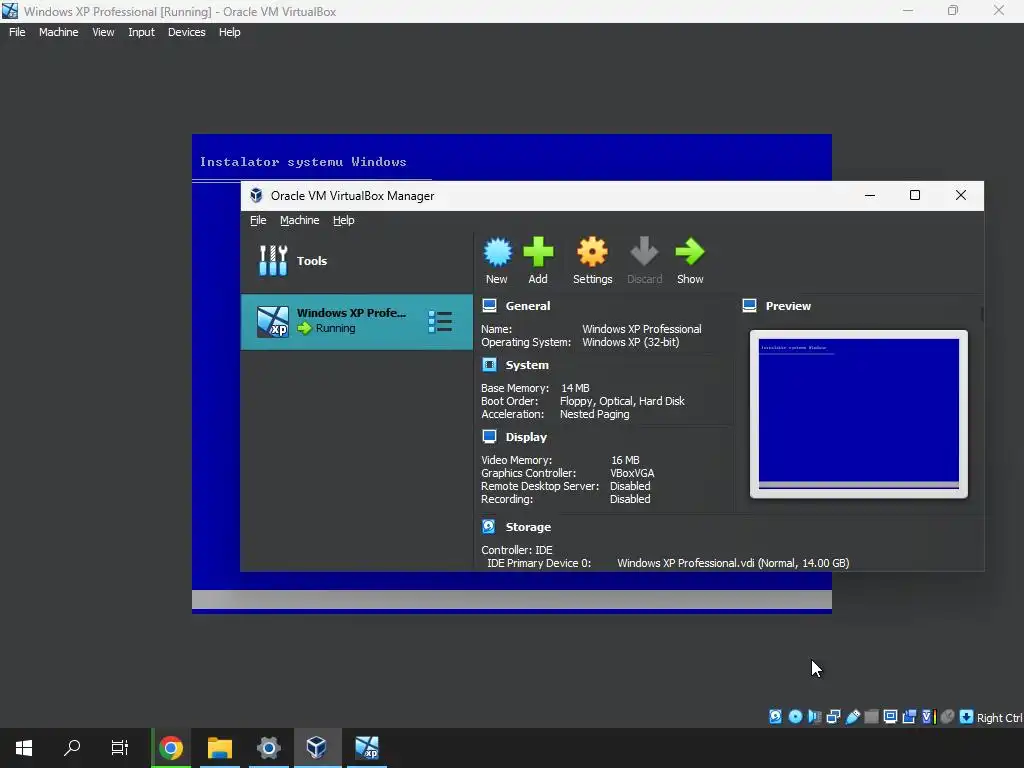
Task: Minimize the VirtualBox Manager window
Action: coord(870,195)
